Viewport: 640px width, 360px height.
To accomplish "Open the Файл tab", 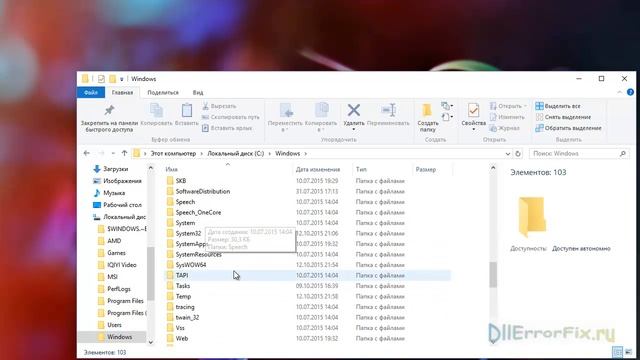I will pos(91,92).
